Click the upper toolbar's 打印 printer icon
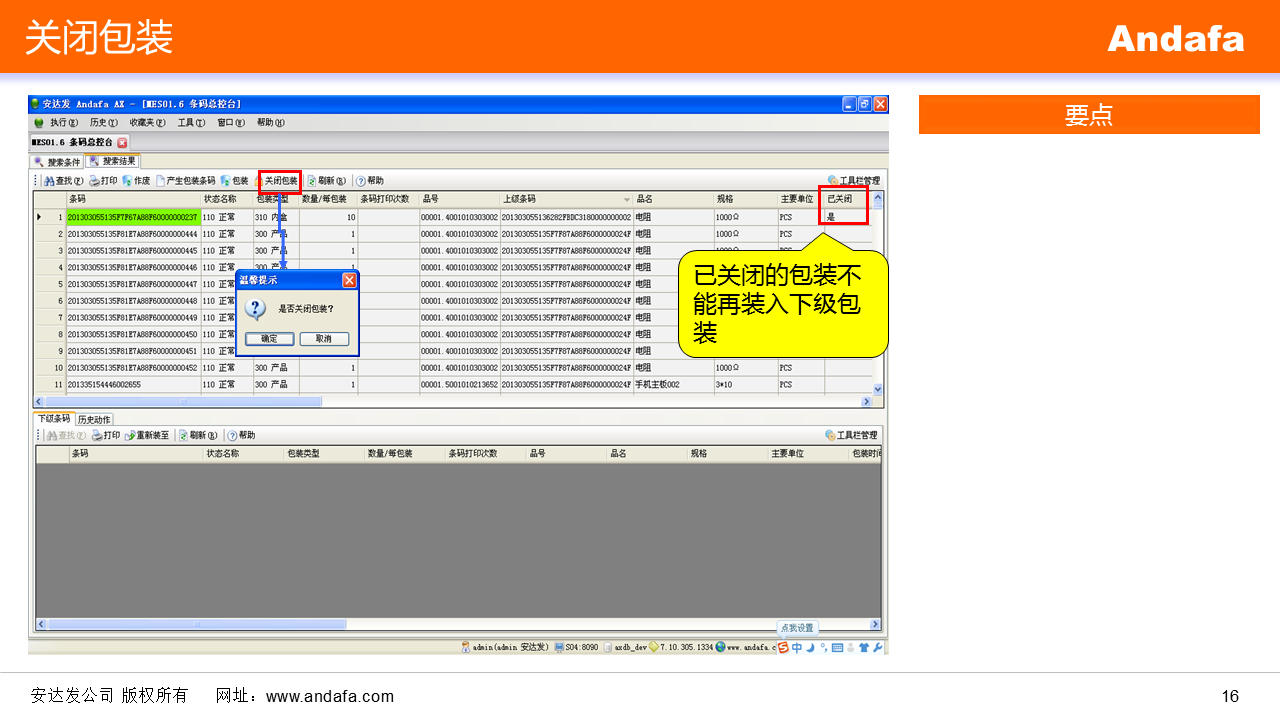The height and width of the screenshot is (720, 1280). [94, 181]
